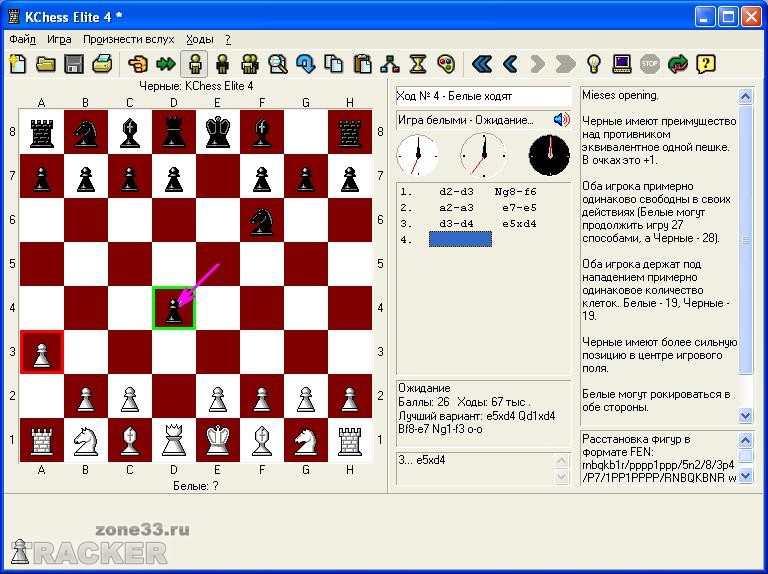Click move Ng8-f6 in move list

click(515, 191)
